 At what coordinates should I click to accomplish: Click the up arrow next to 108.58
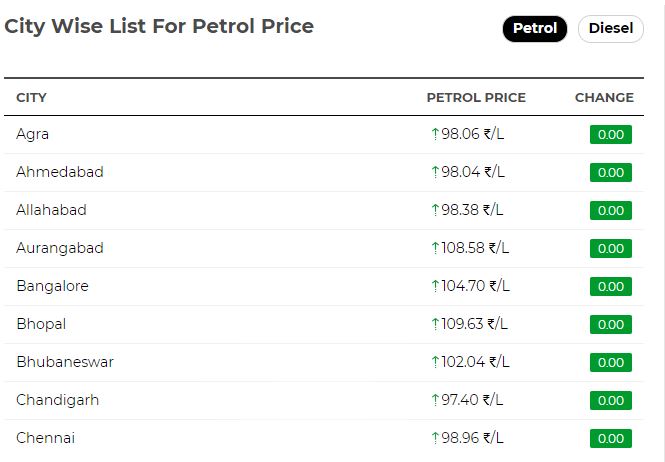coord(435,248)
